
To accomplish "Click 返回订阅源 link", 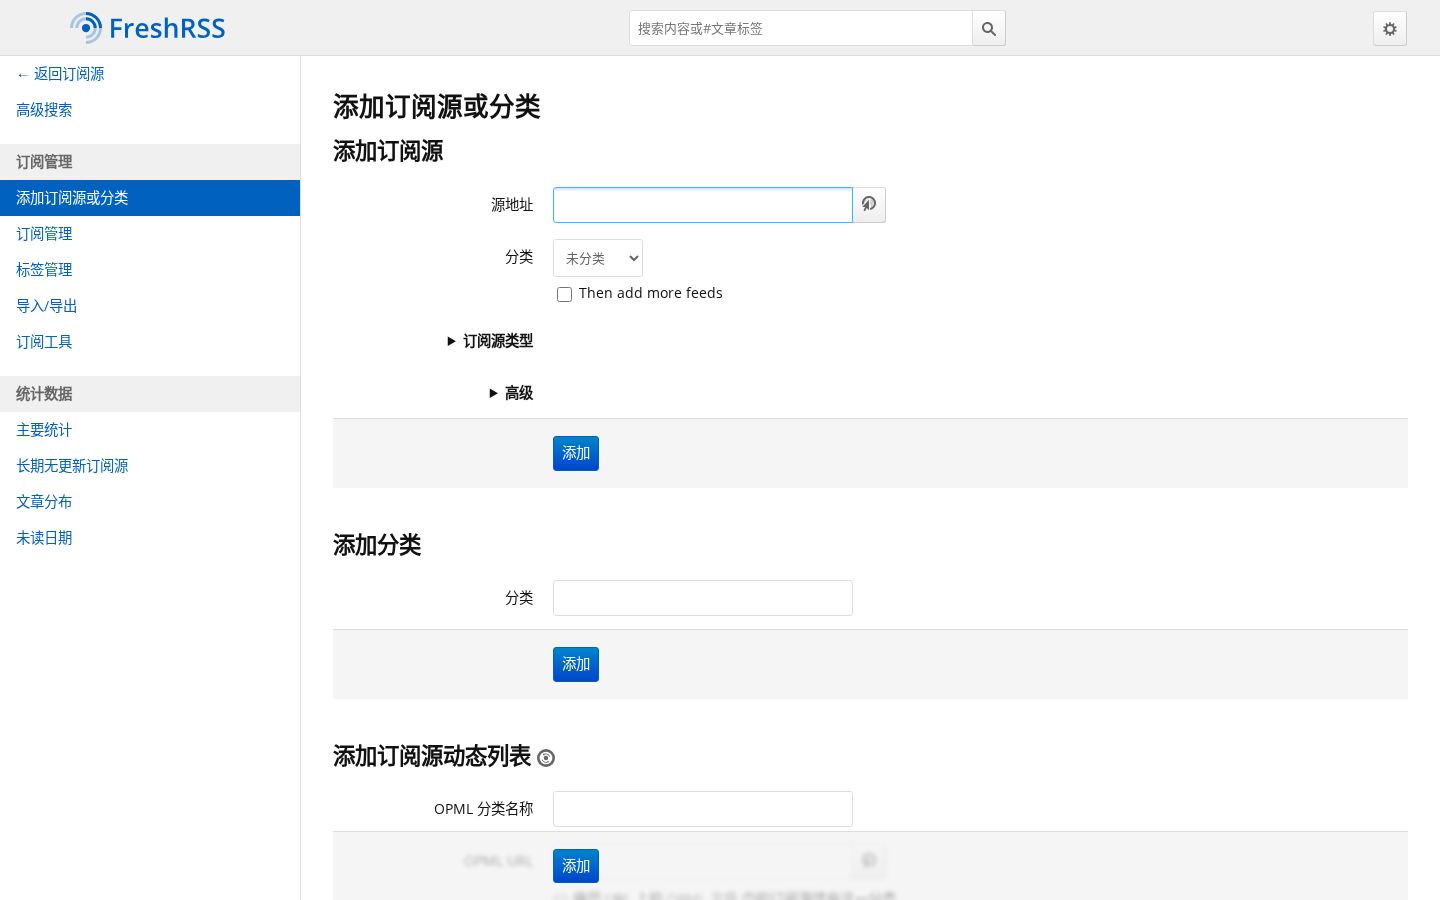I will tap(60, 74).
